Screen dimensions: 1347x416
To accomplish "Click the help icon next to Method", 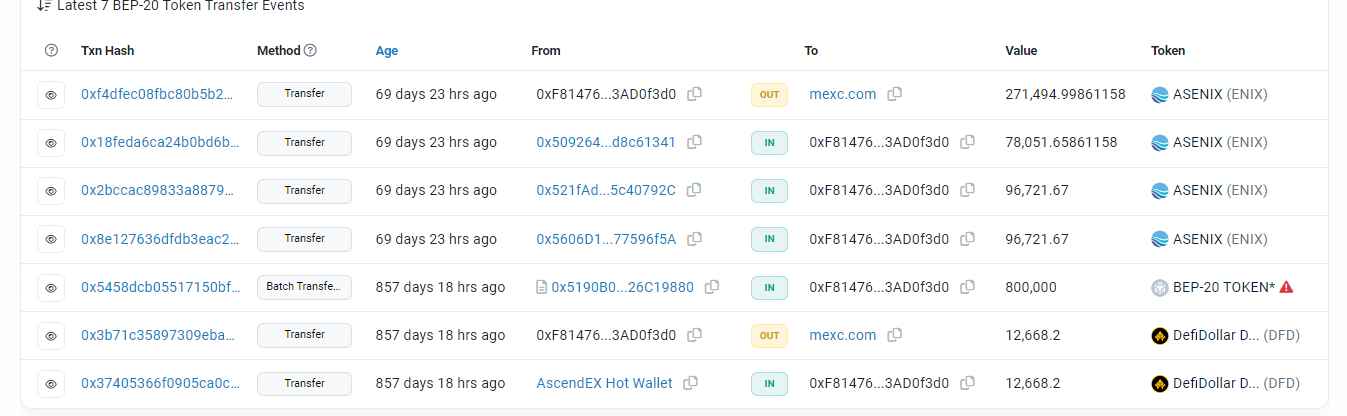I will click(x=310, y=50).
